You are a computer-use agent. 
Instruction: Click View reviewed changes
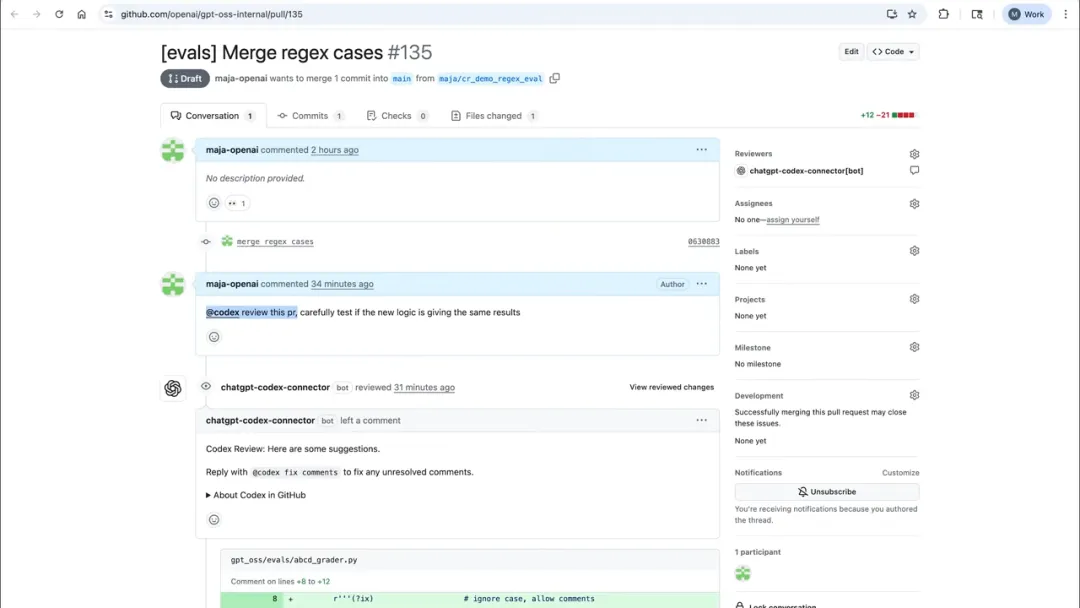coord(672,387)
